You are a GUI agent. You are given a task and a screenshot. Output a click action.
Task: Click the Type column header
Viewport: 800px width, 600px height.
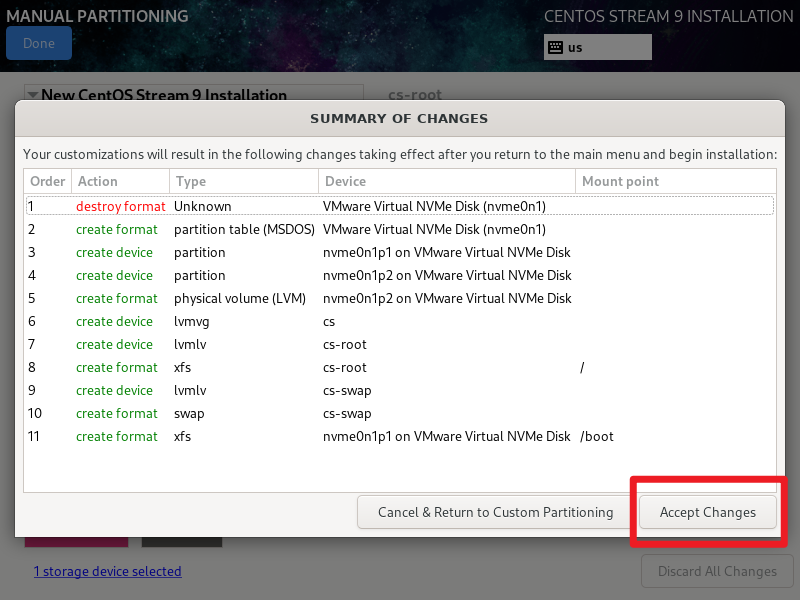tap(244, 182)
